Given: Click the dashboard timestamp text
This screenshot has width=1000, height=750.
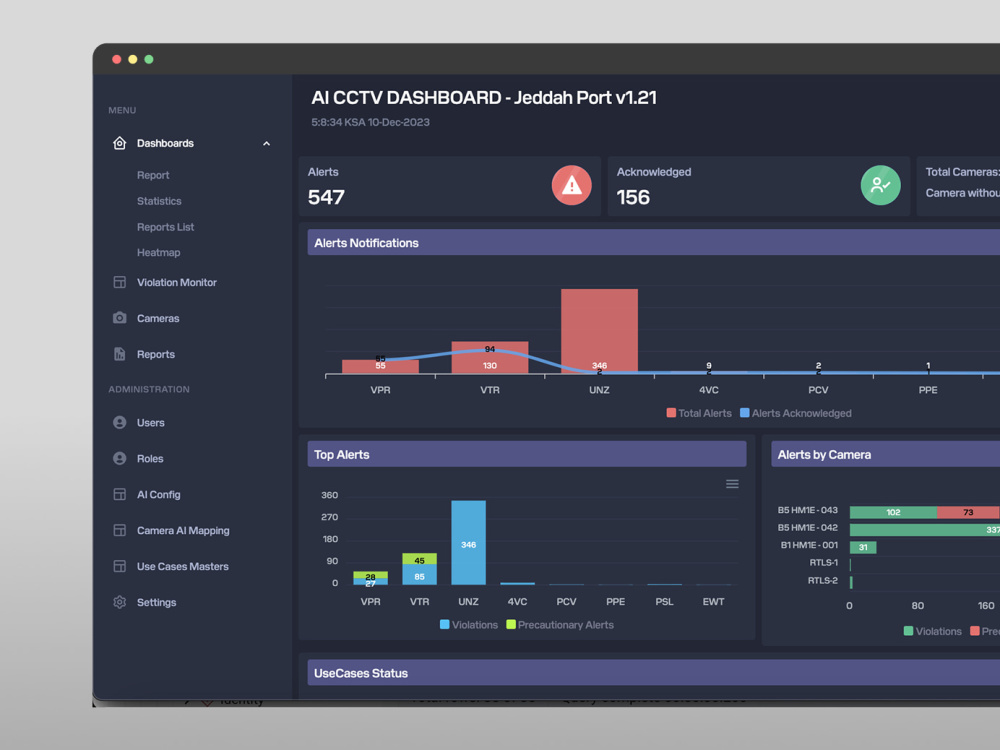Looking at the screenshot, I should click(371, 122).
